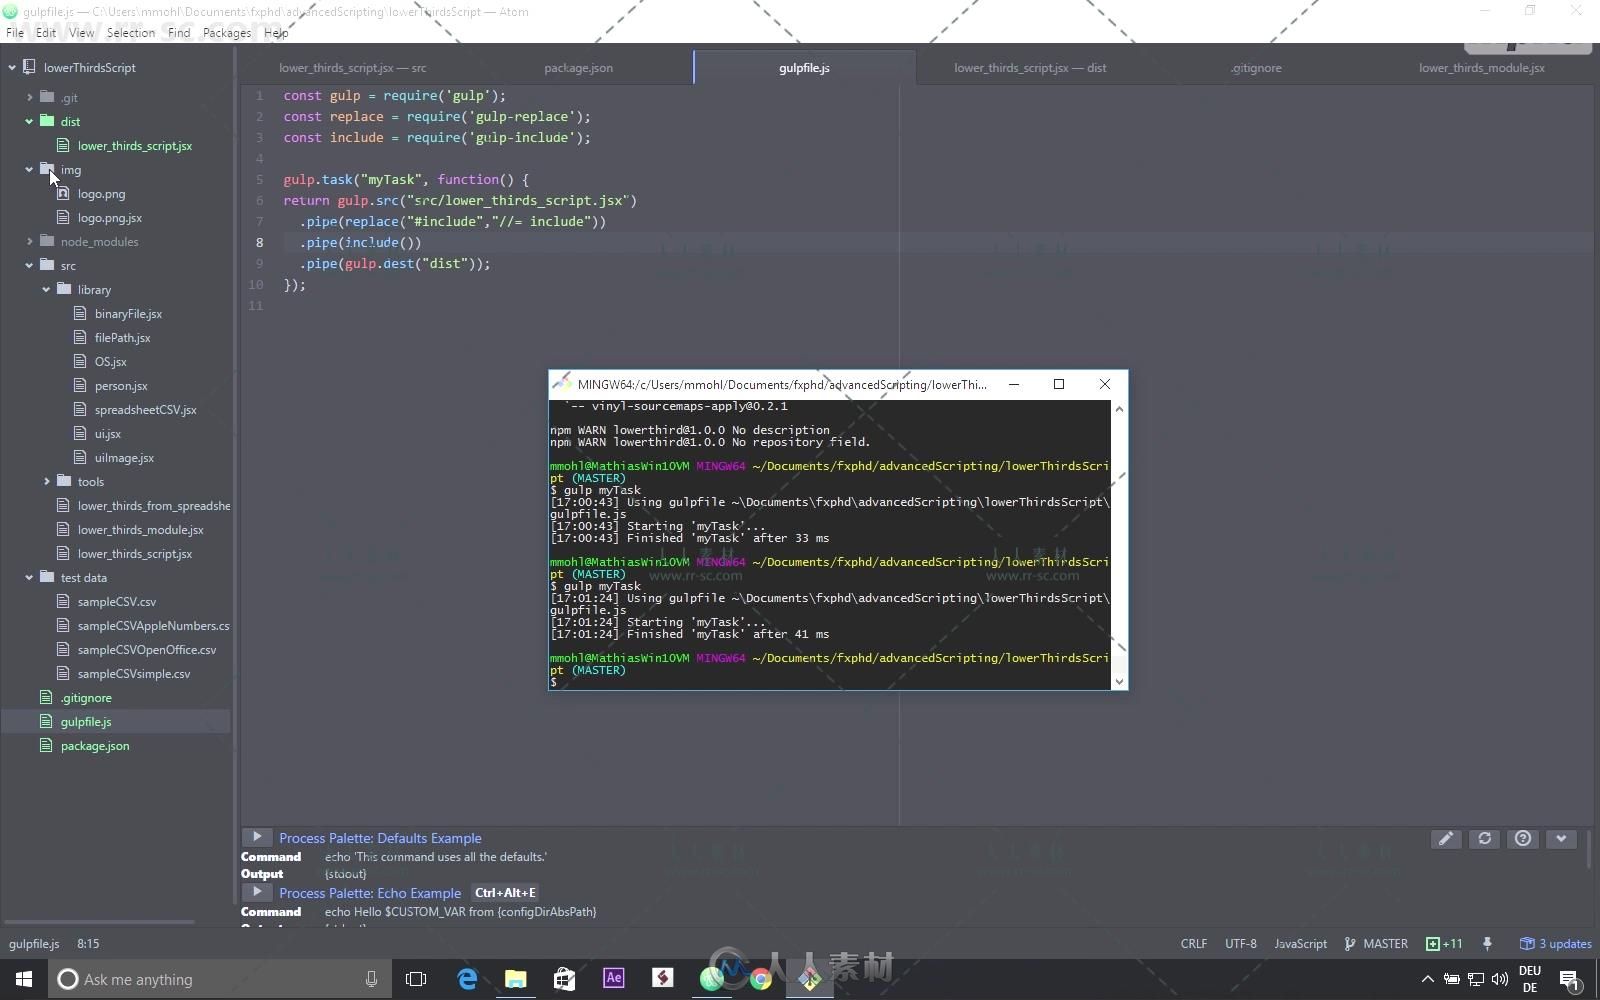Open the git +11 changes indicator

(x=1444, y=944)
